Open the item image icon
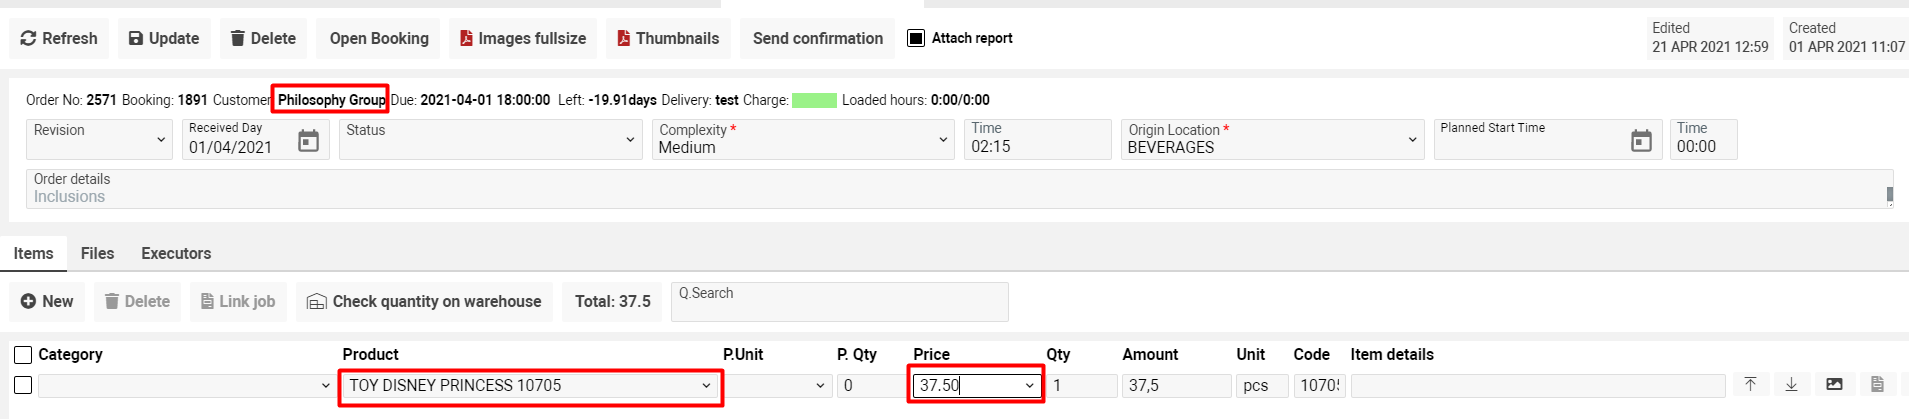Image resolution: width=1909 pixels, height=419 pixels. coord(1834,385)
